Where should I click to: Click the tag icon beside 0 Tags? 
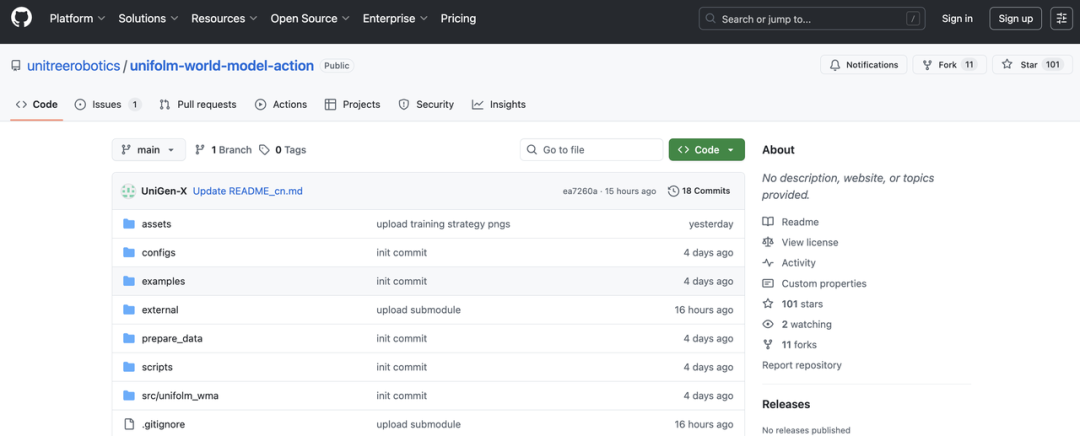(264, 150)
